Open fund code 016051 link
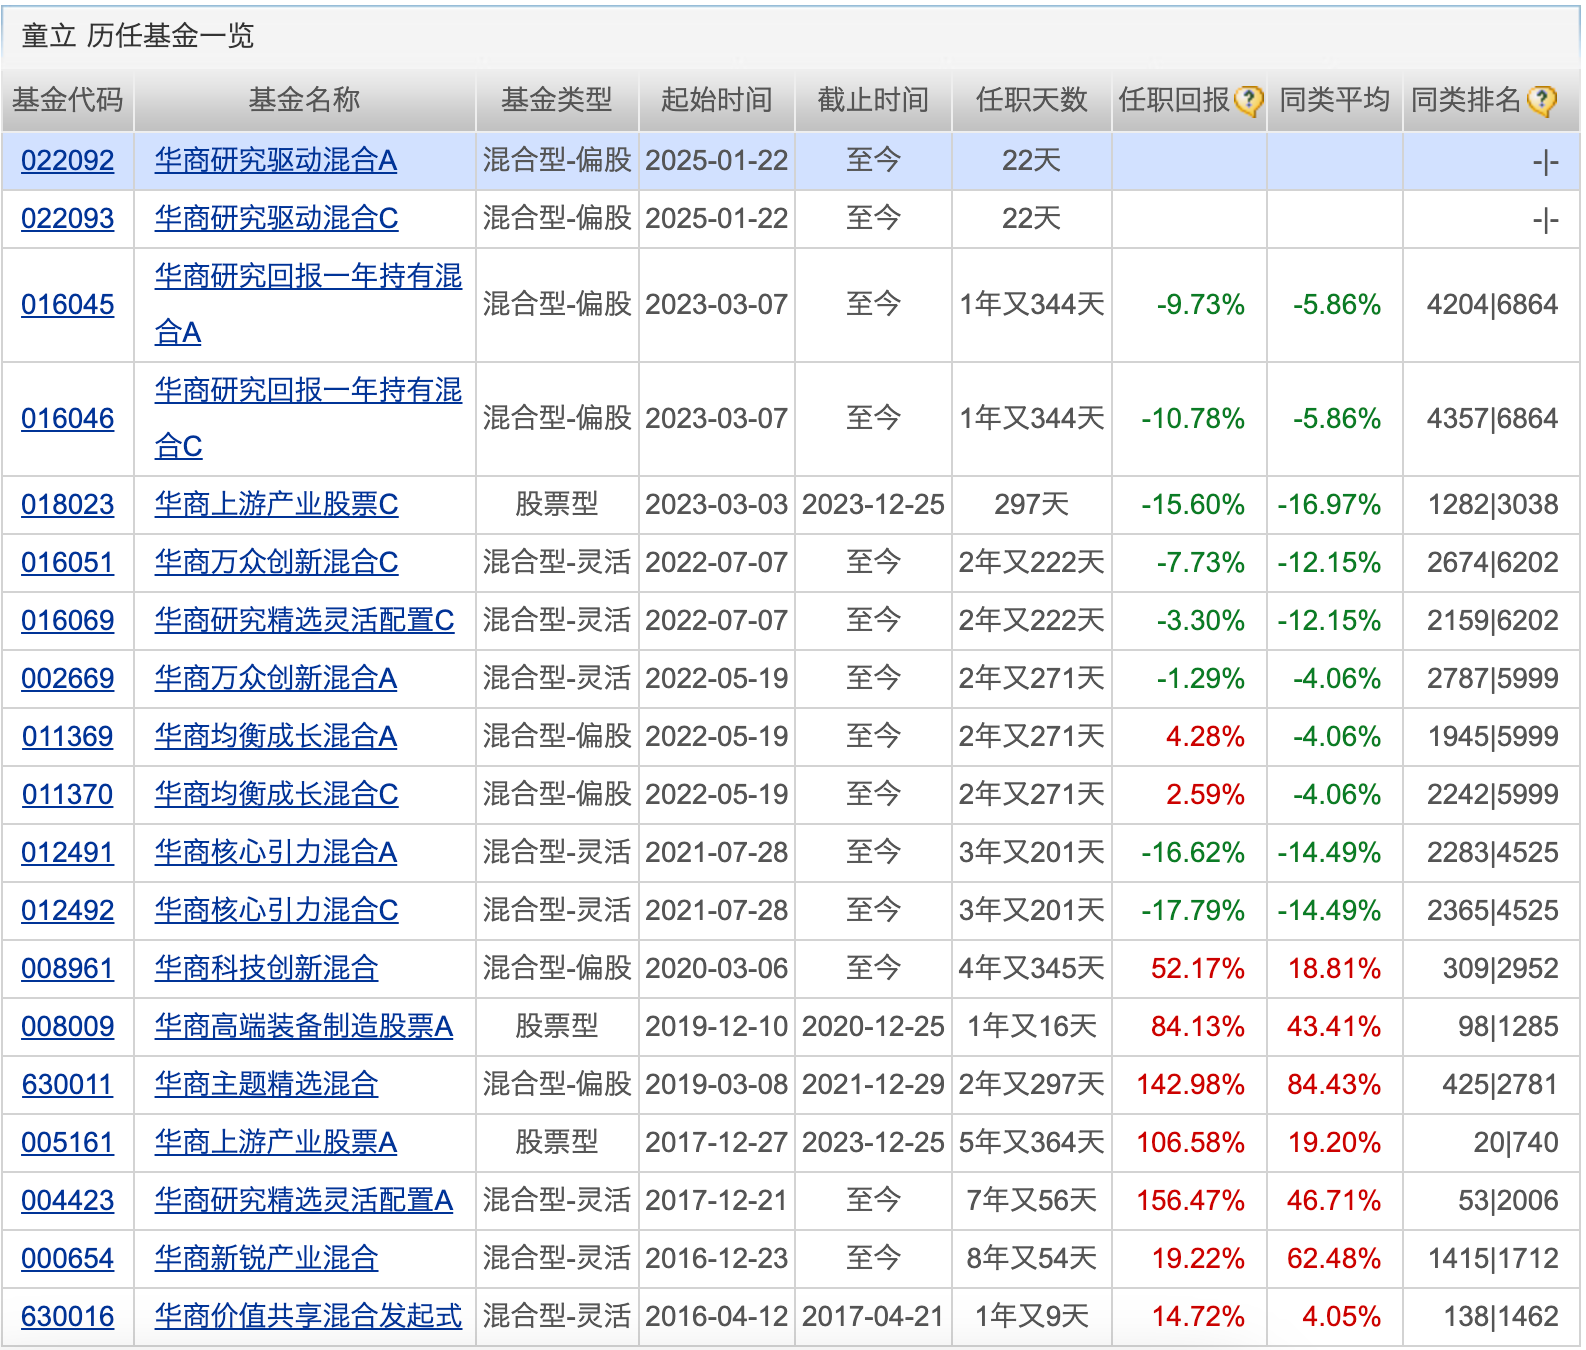Image resolution: width=1586 pixels, height=1350 pixels. [x=67, y=562]
